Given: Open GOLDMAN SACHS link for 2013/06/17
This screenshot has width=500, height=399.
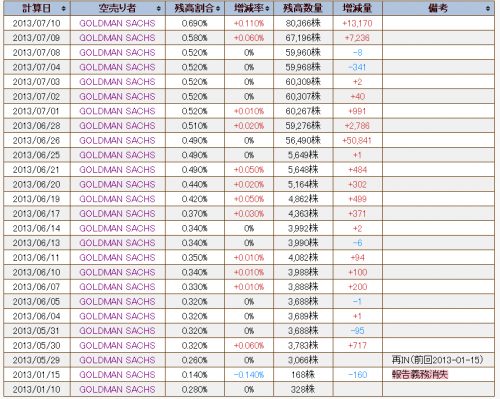Looking at the screenshot, I should [117, 214].
